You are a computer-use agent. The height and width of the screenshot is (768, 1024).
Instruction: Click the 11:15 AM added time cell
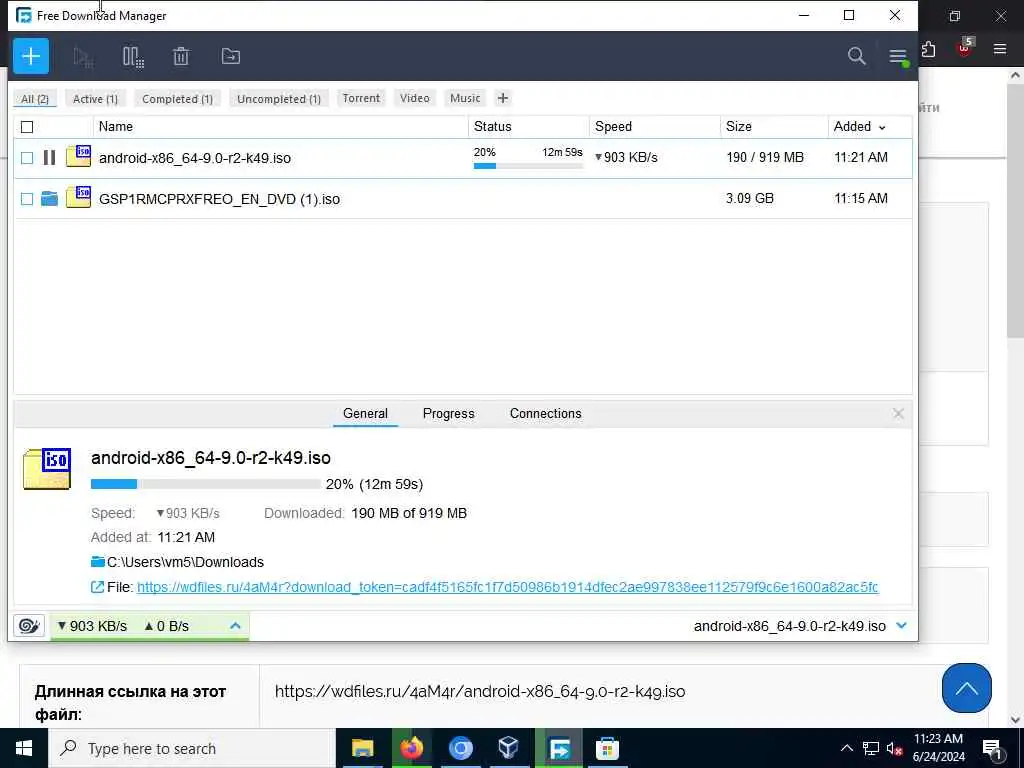pyautogui.click(x=861, y=198)
